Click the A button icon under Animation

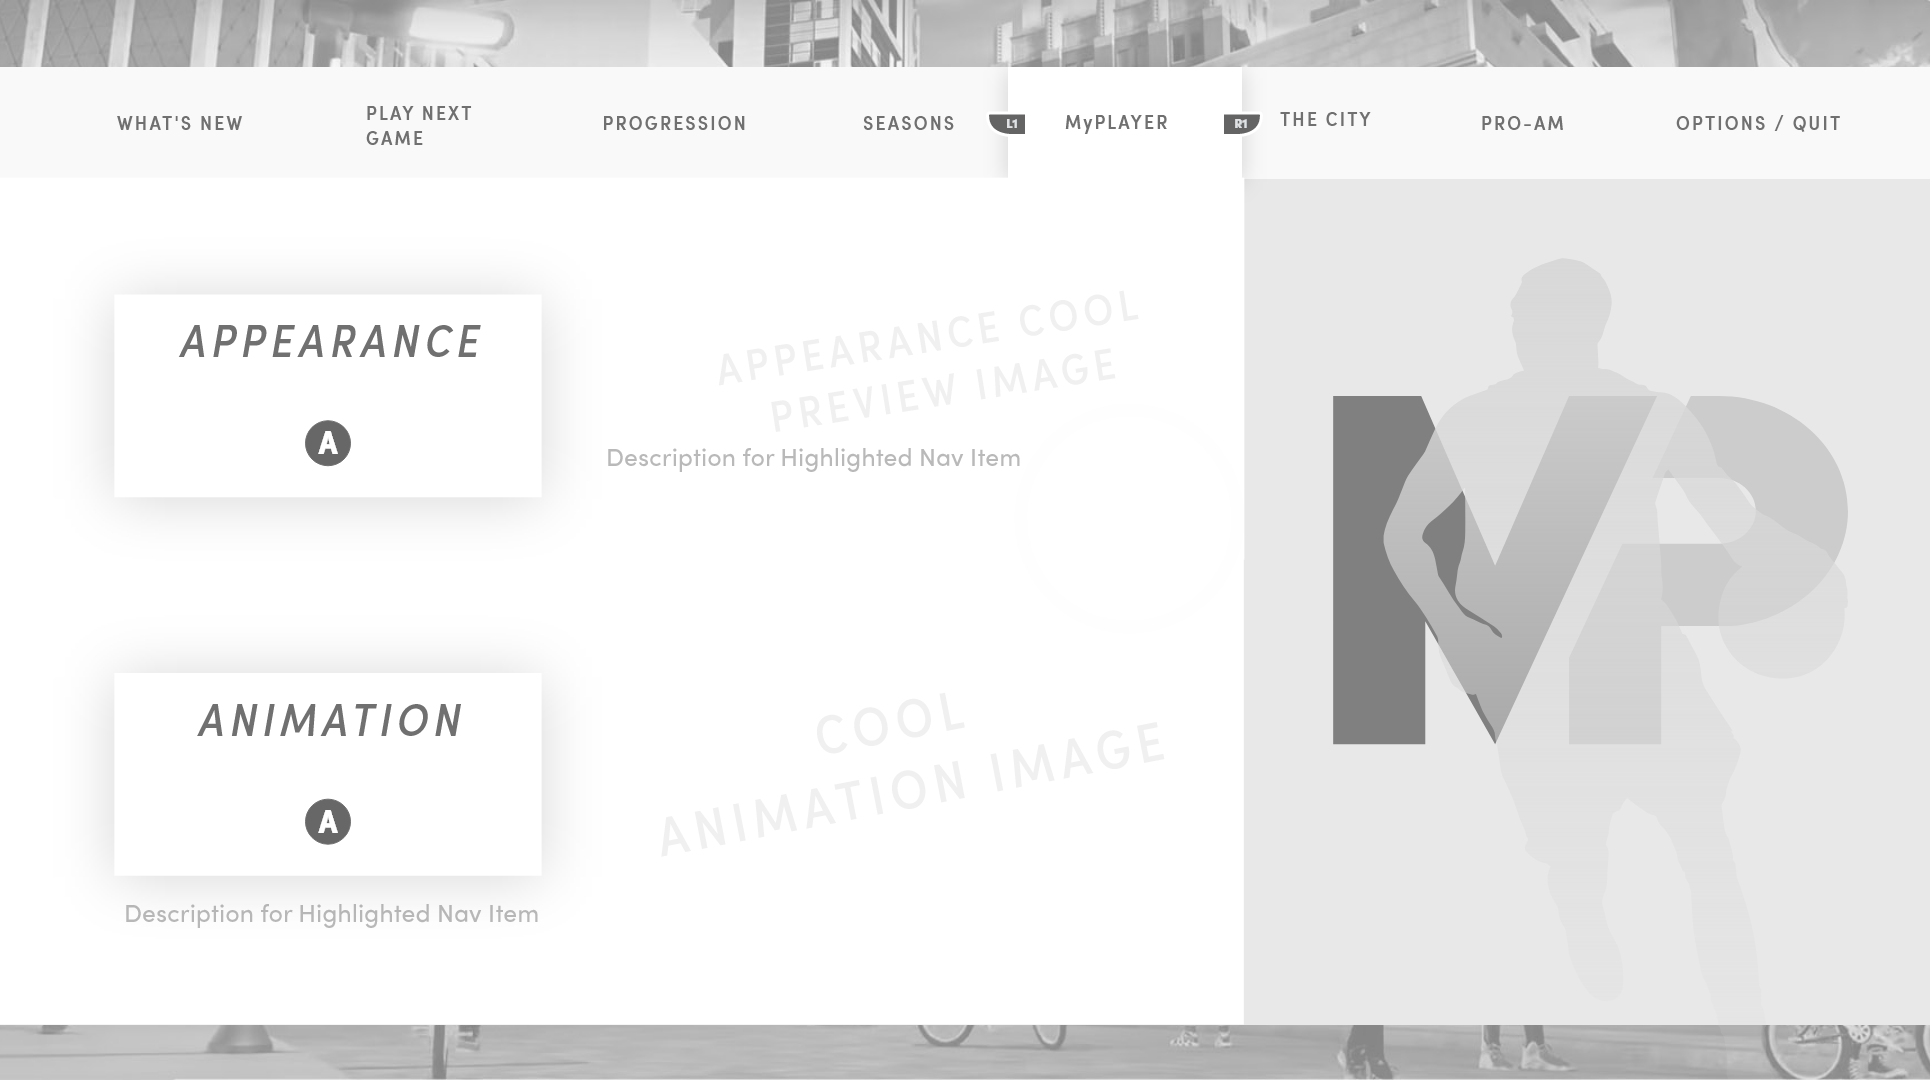coord(328,822)
